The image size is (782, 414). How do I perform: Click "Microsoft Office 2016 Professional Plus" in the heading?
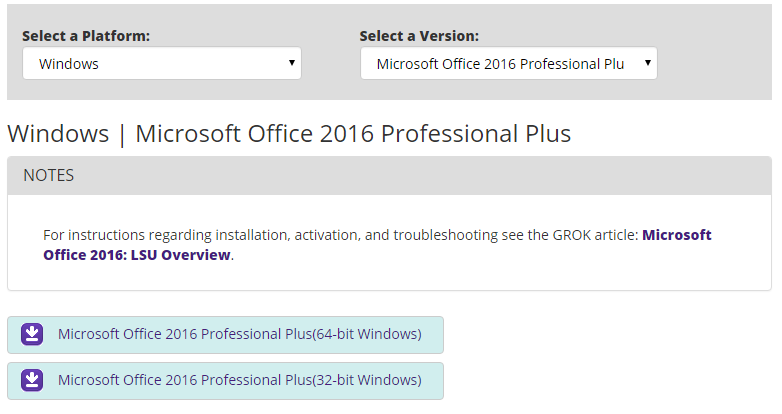tap(353, 133)
